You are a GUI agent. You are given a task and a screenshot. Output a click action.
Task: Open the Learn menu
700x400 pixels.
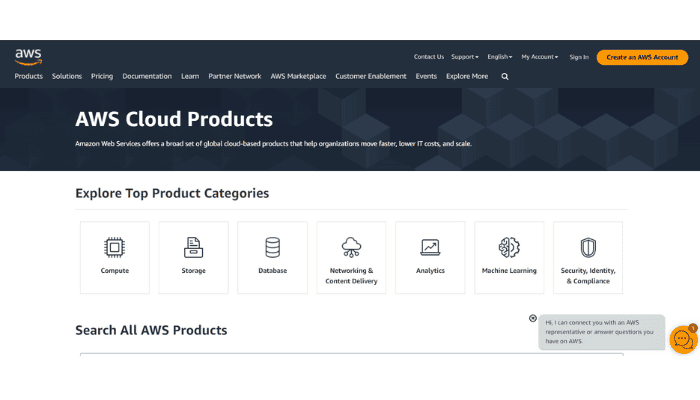190,76
